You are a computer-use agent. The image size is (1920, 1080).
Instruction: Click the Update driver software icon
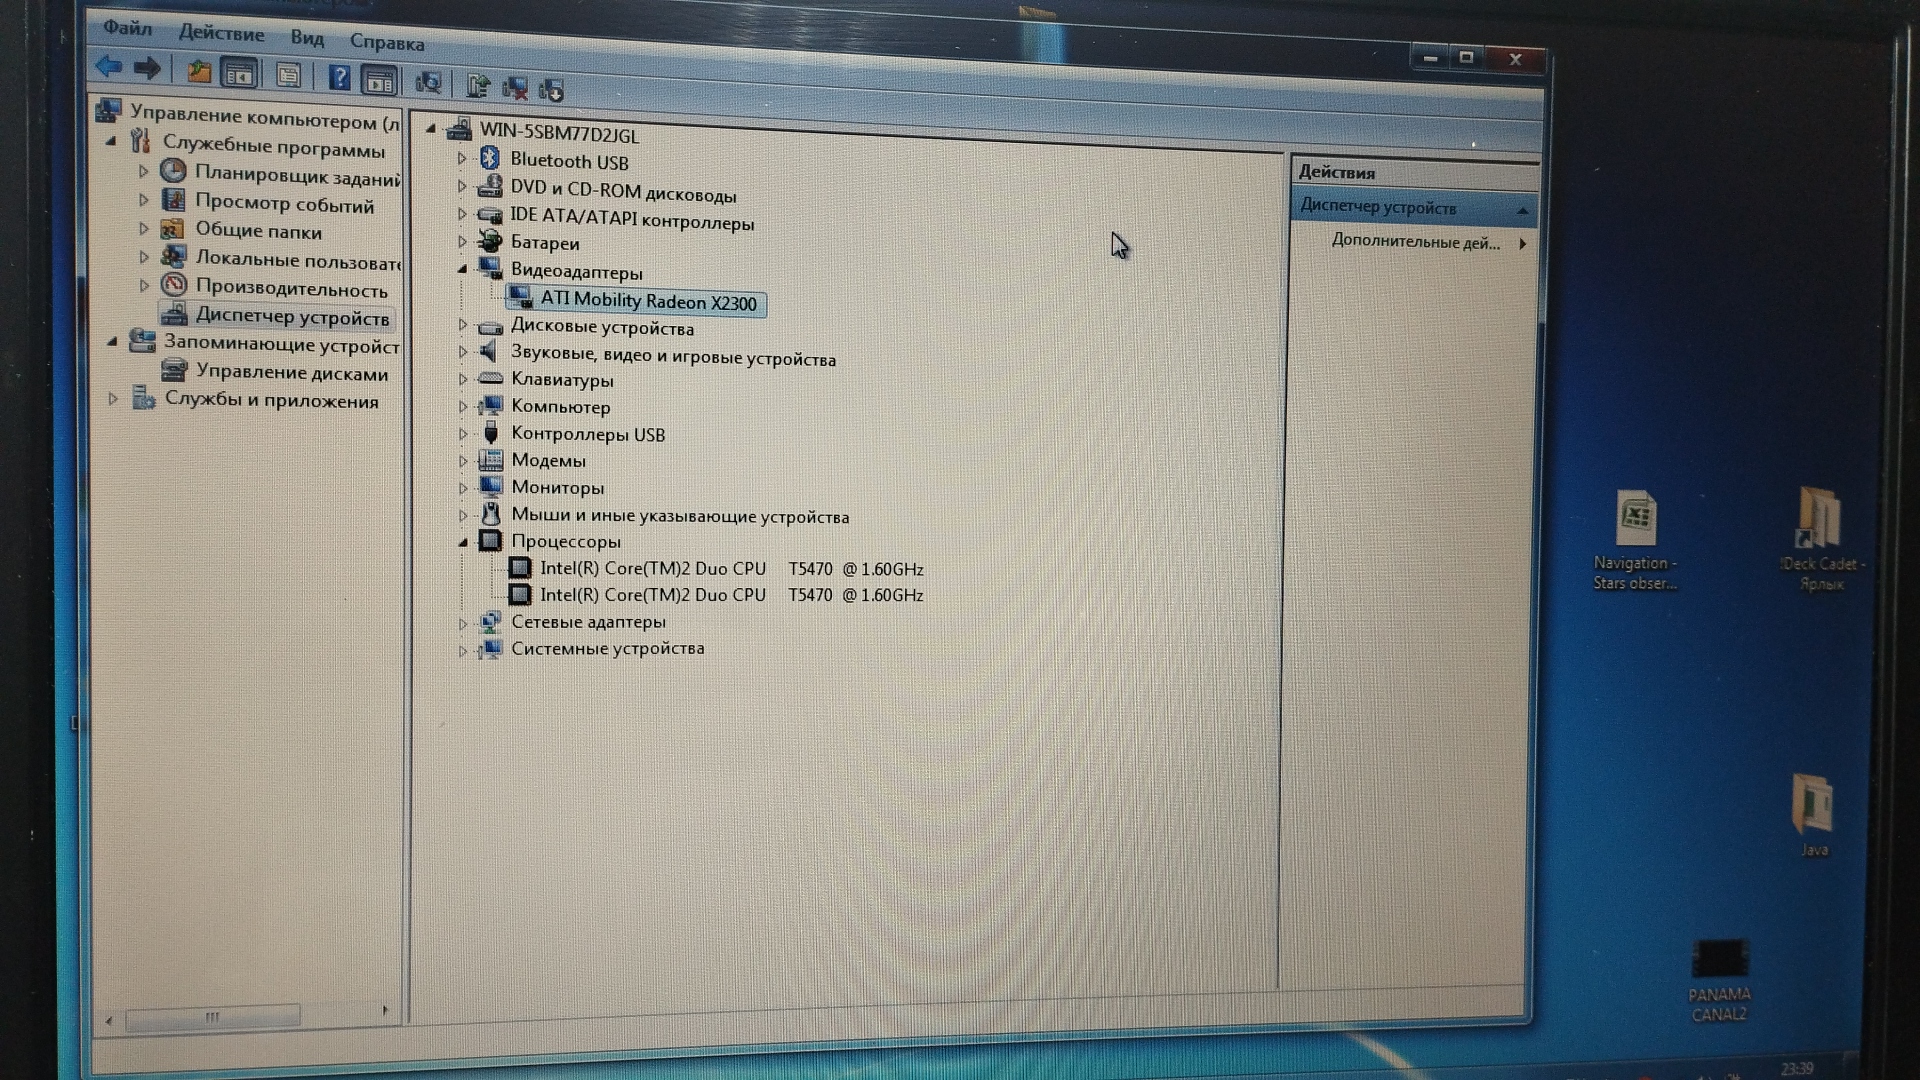(478, 86)
